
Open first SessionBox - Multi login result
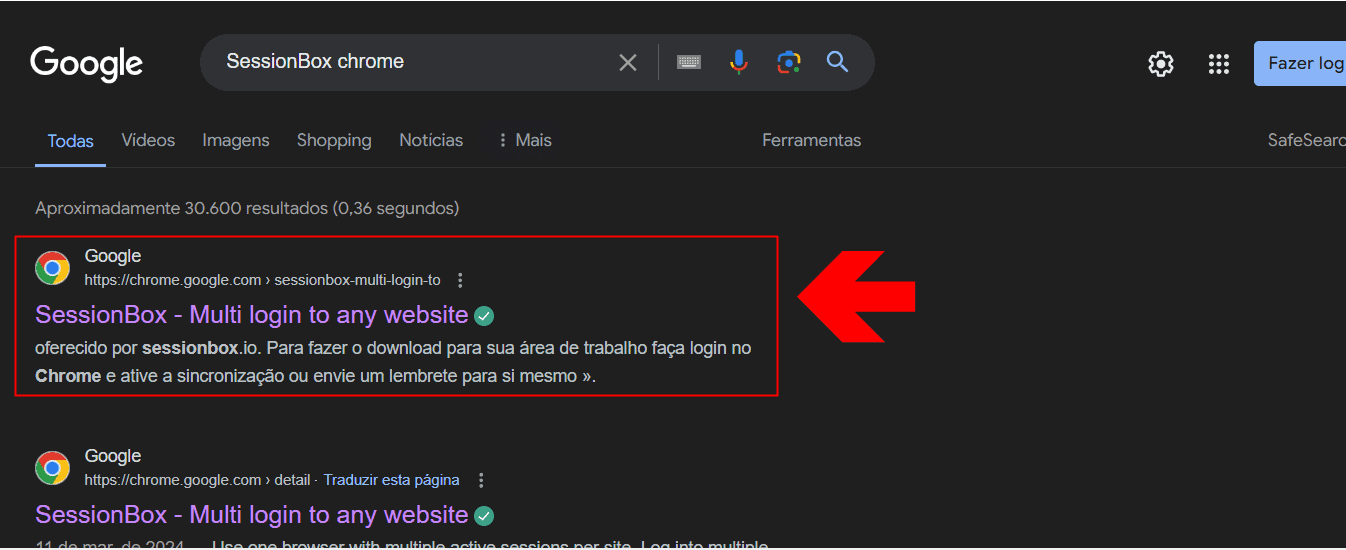point(252,315)
